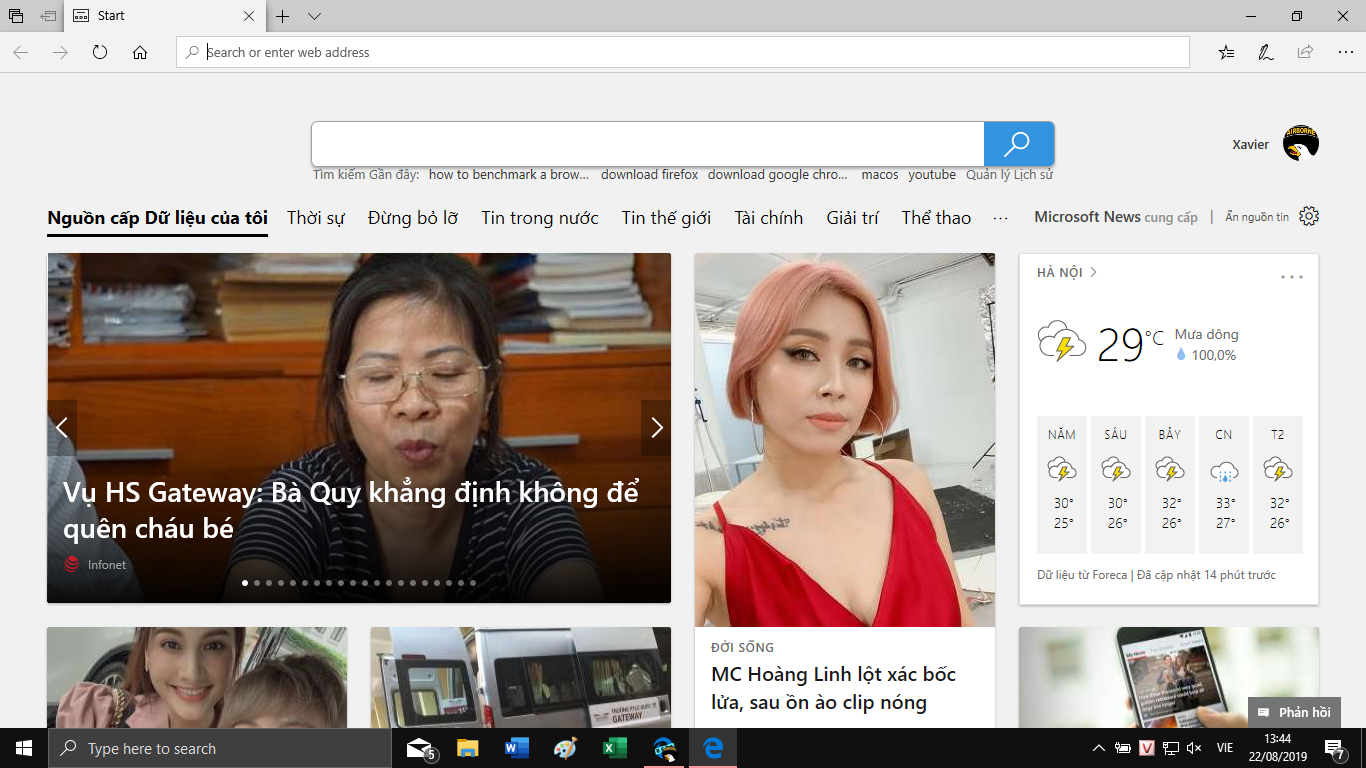Viewport: 1366px width, 768px height.
Task: Select the Giải trí tab
Action: [x=852, y=218]
